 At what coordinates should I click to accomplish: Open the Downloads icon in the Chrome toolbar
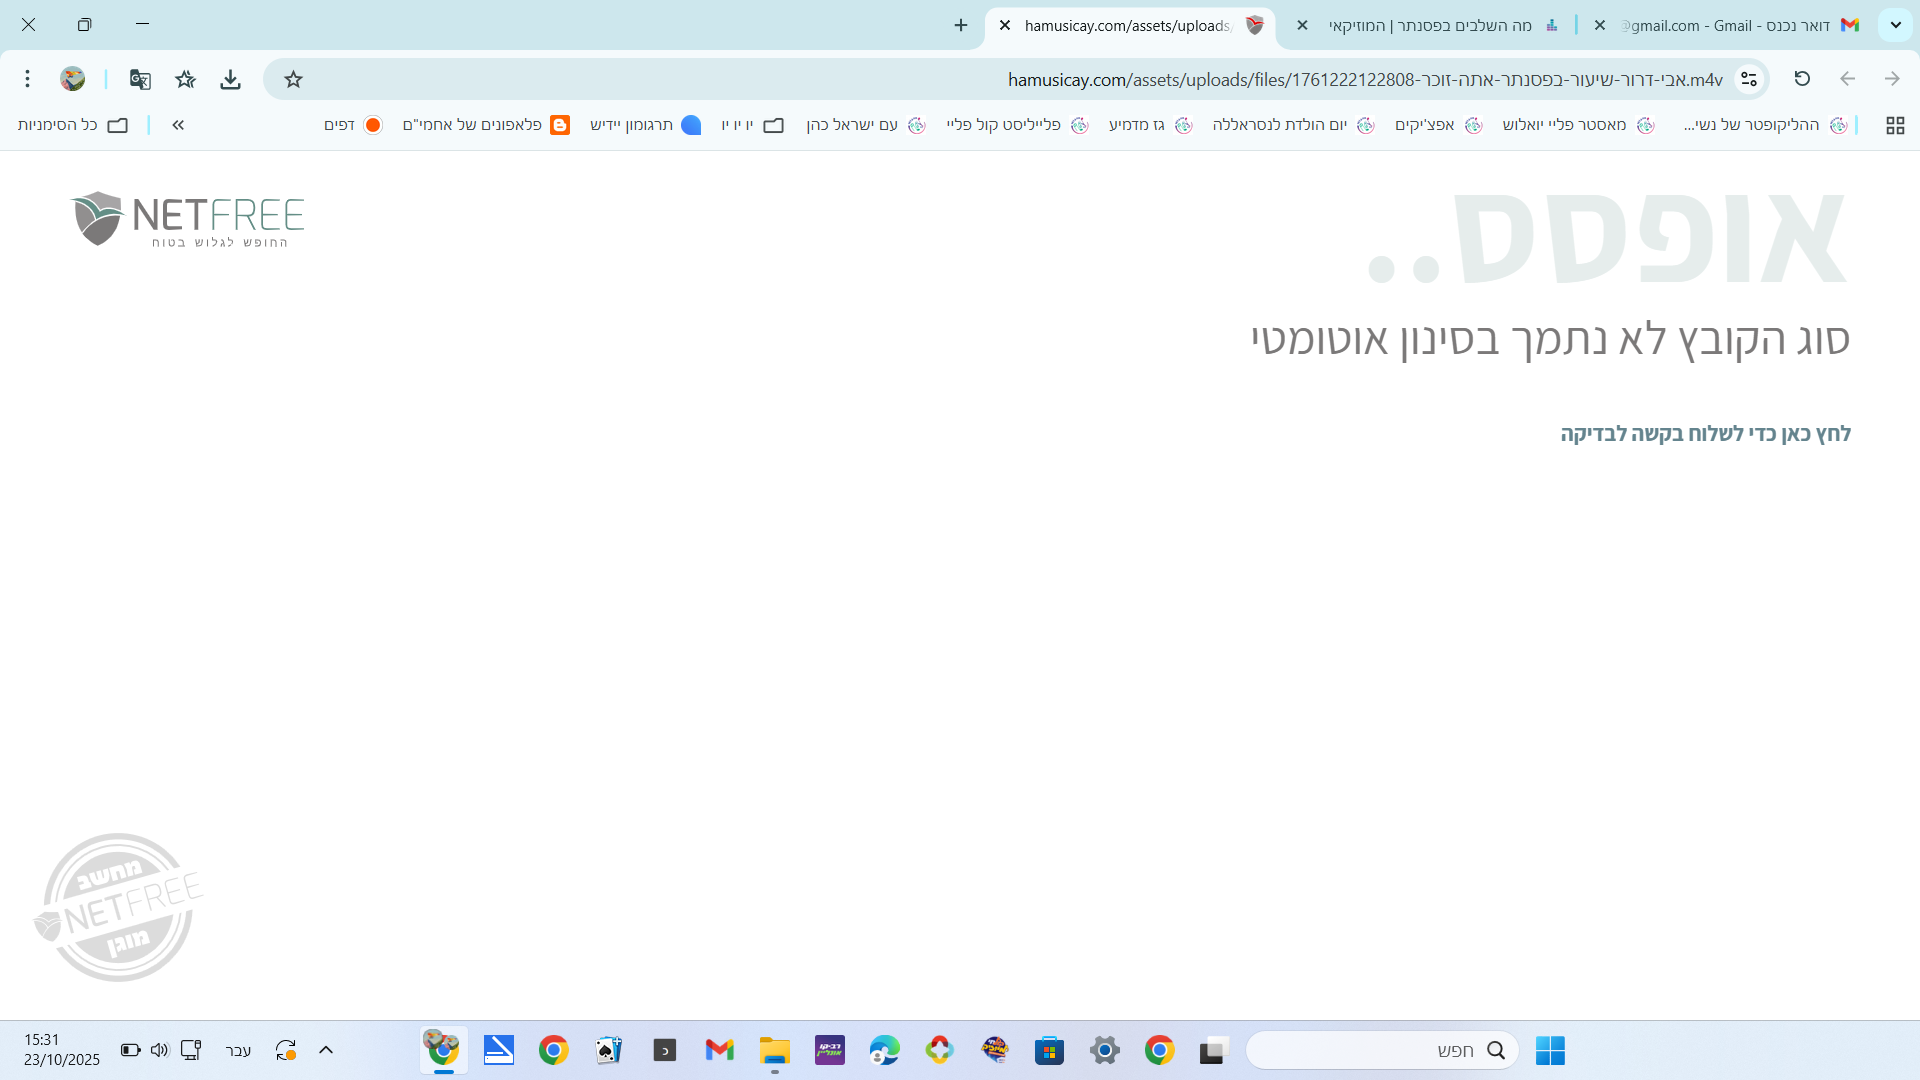[x=231, y=79]
